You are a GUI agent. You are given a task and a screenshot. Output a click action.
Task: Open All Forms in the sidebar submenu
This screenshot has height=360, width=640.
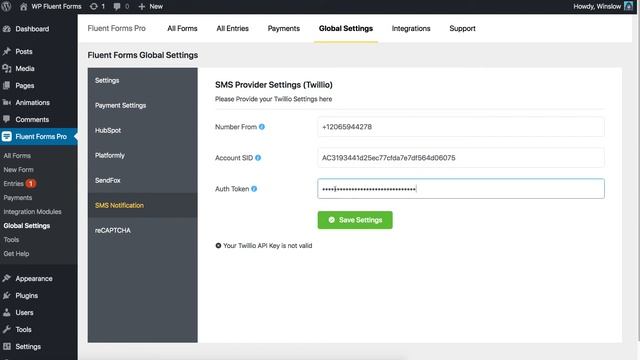17,156
